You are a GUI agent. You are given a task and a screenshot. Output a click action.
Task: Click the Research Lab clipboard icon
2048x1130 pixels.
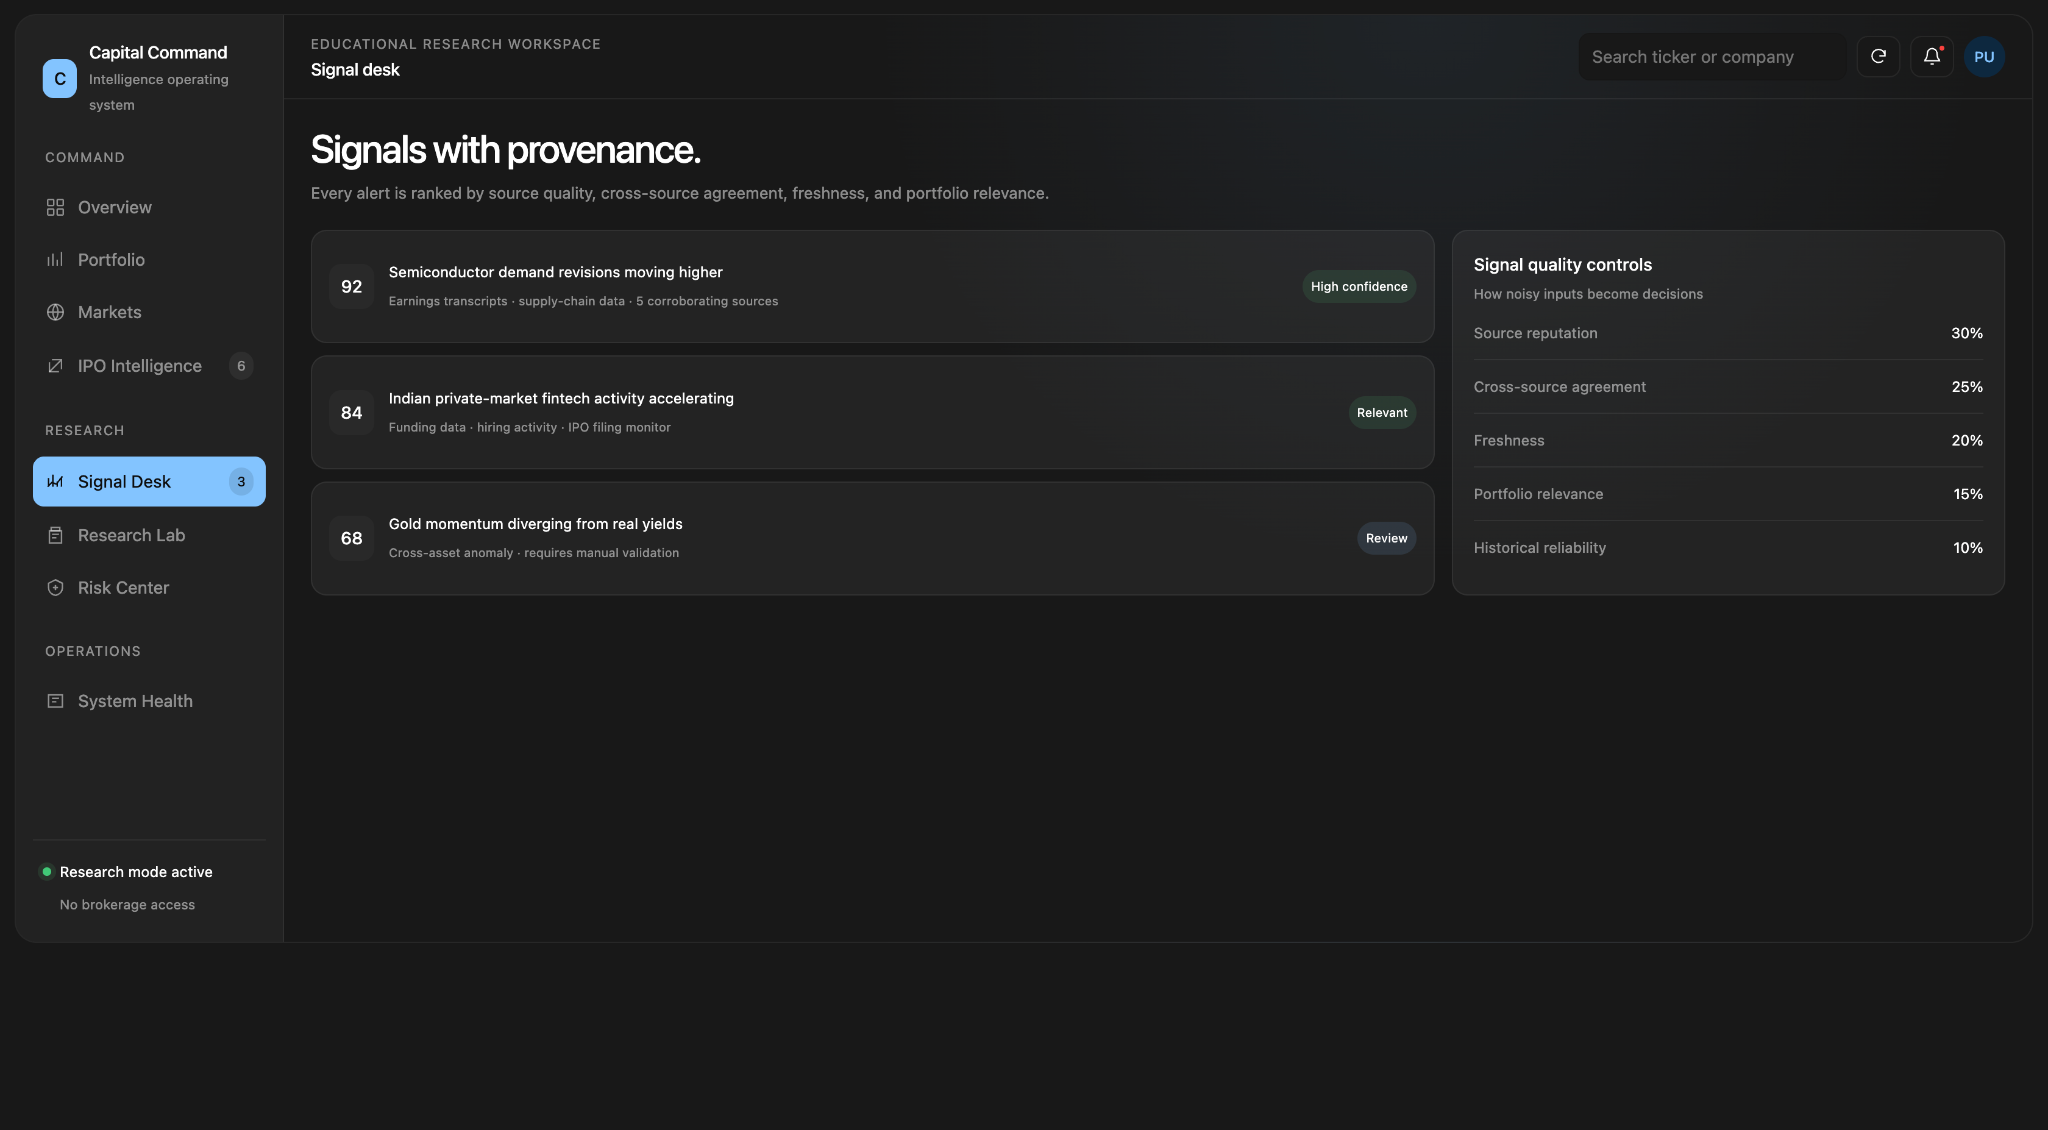pos(55,535)
